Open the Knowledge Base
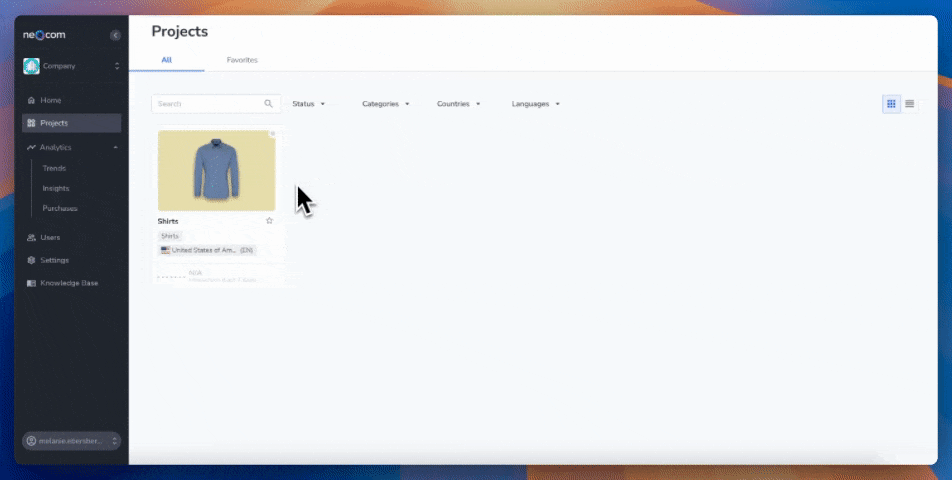Screen dimensions: 952x480 68,283
